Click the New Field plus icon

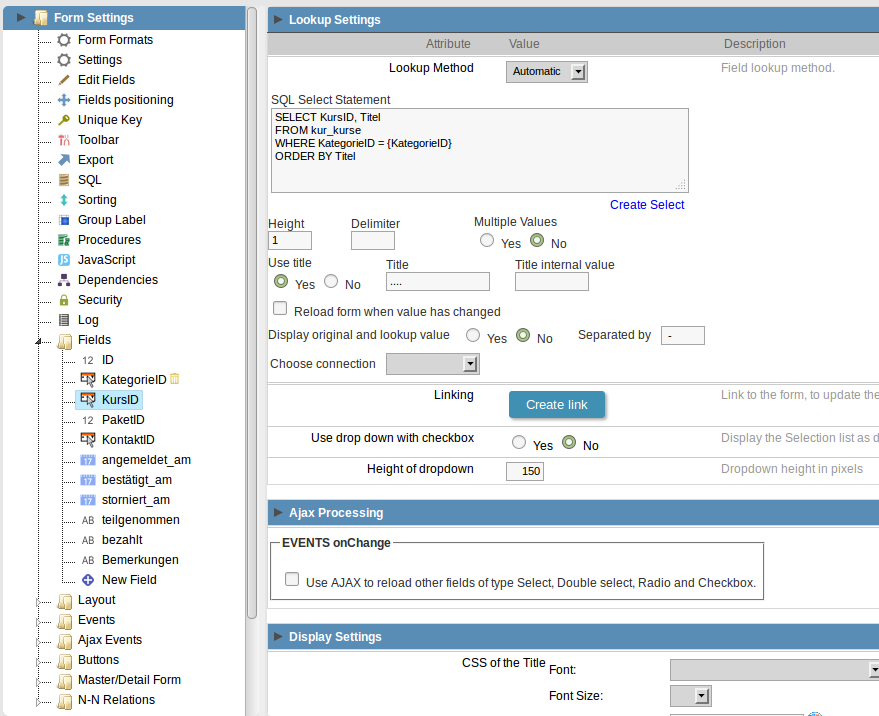click(88, 580)
